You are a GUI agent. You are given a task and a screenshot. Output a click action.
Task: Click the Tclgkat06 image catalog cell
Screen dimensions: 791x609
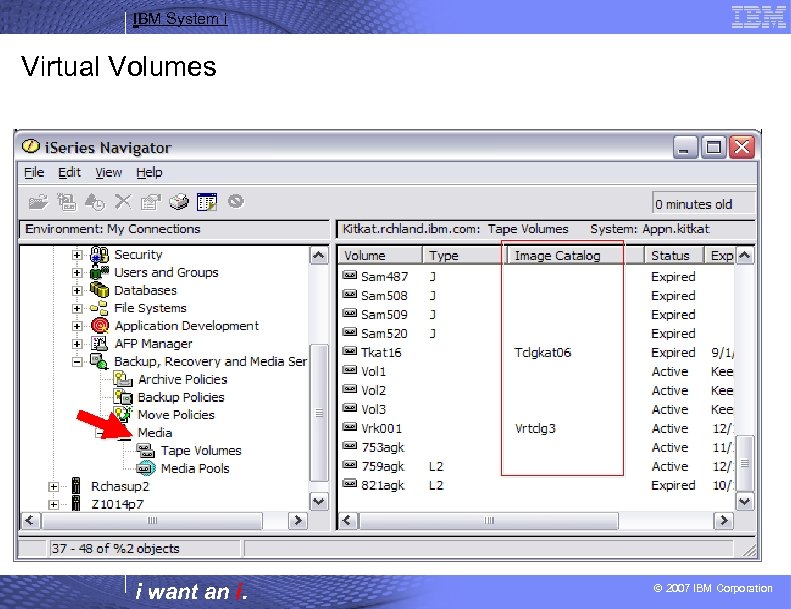pyautogui.click(x=542, y=352)
